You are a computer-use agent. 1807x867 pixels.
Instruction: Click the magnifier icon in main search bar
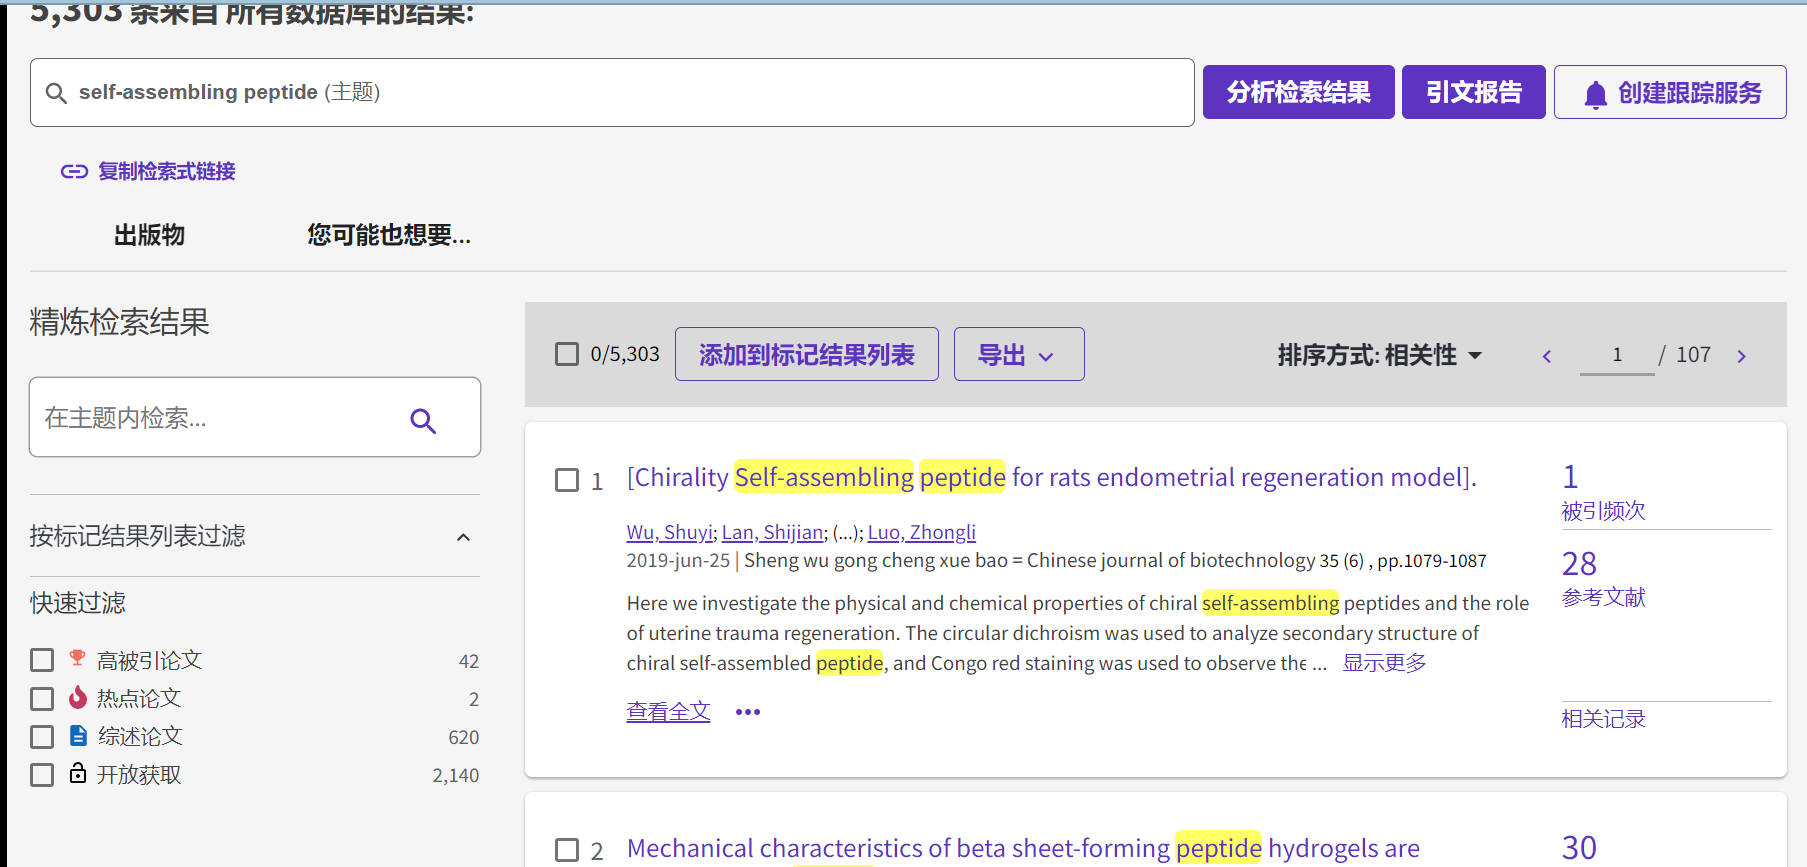click(x=57, y=93)
